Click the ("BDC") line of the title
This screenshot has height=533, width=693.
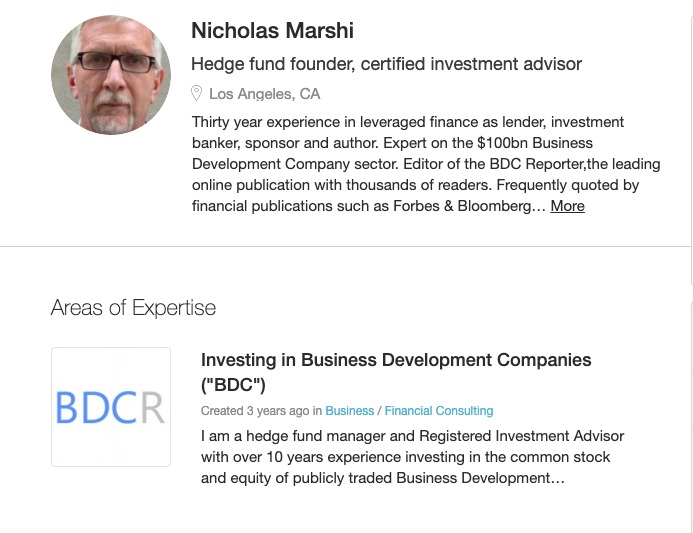coord(233,385)
